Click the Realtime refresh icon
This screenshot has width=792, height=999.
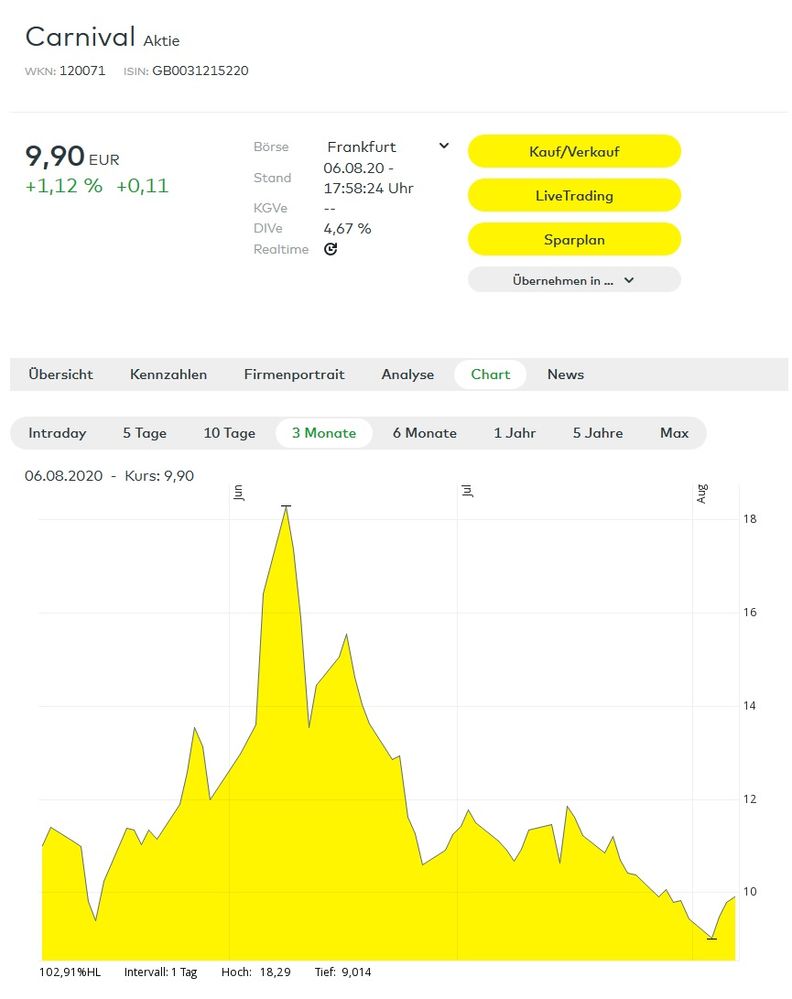click(330, 249)
